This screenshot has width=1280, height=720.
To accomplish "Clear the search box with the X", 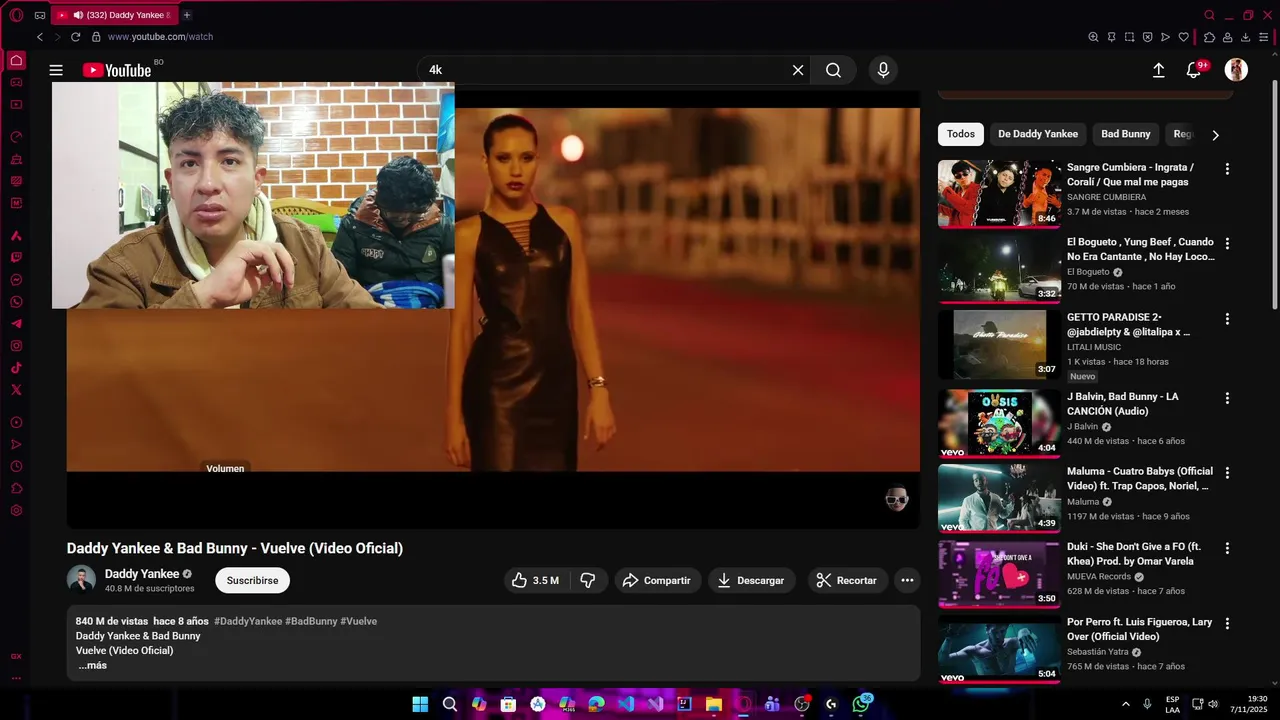I will click(798, 70).
